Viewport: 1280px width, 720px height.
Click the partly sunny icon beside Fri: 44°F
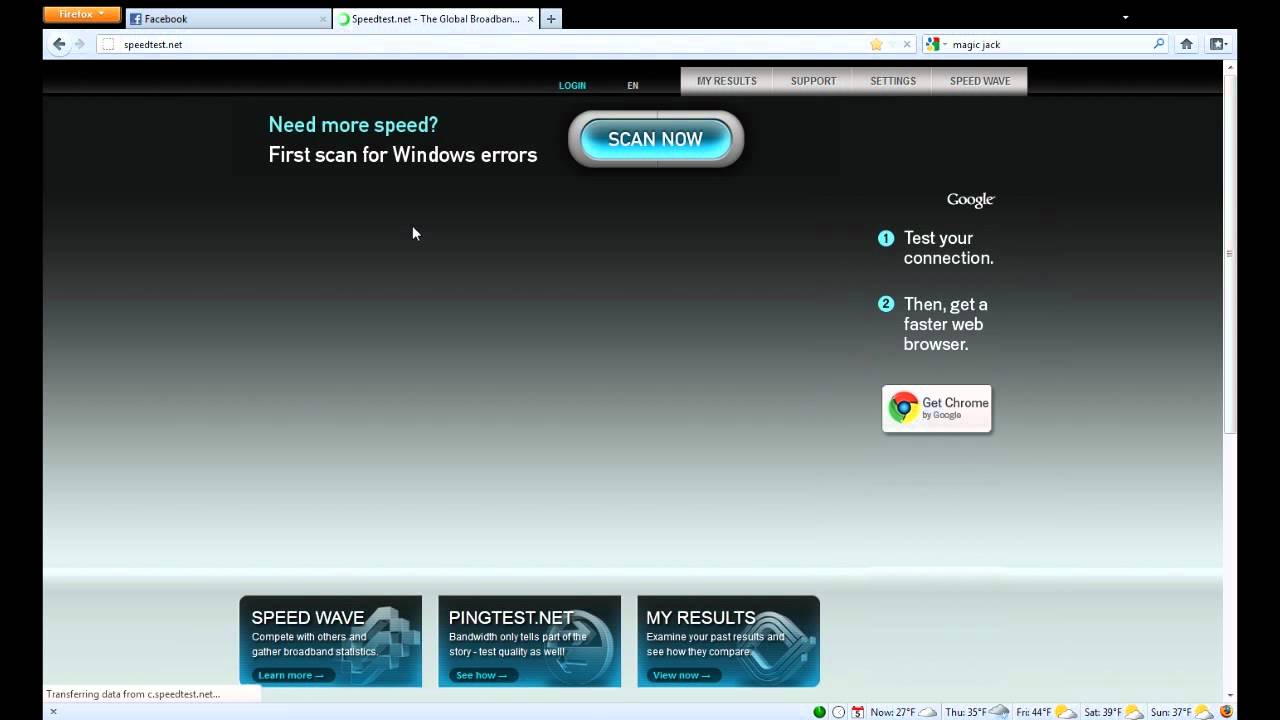1066,712
